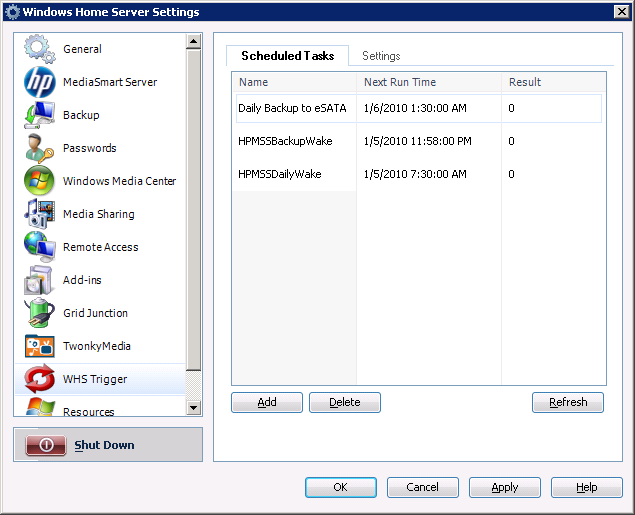Viewport: 635px width, 515px height.
Task: Click the Remote Access globe icon
Action: coord(39,247)
